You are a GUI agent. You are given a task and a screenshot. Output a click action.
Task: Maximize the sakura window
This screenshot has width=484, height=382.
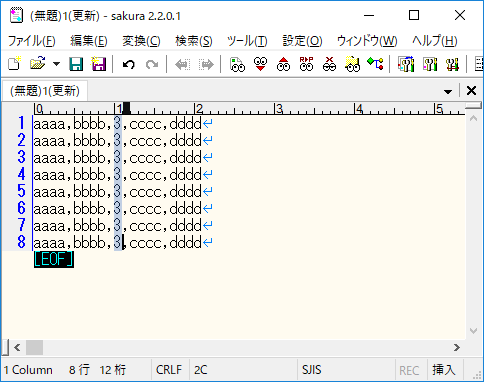pos(414,15)
